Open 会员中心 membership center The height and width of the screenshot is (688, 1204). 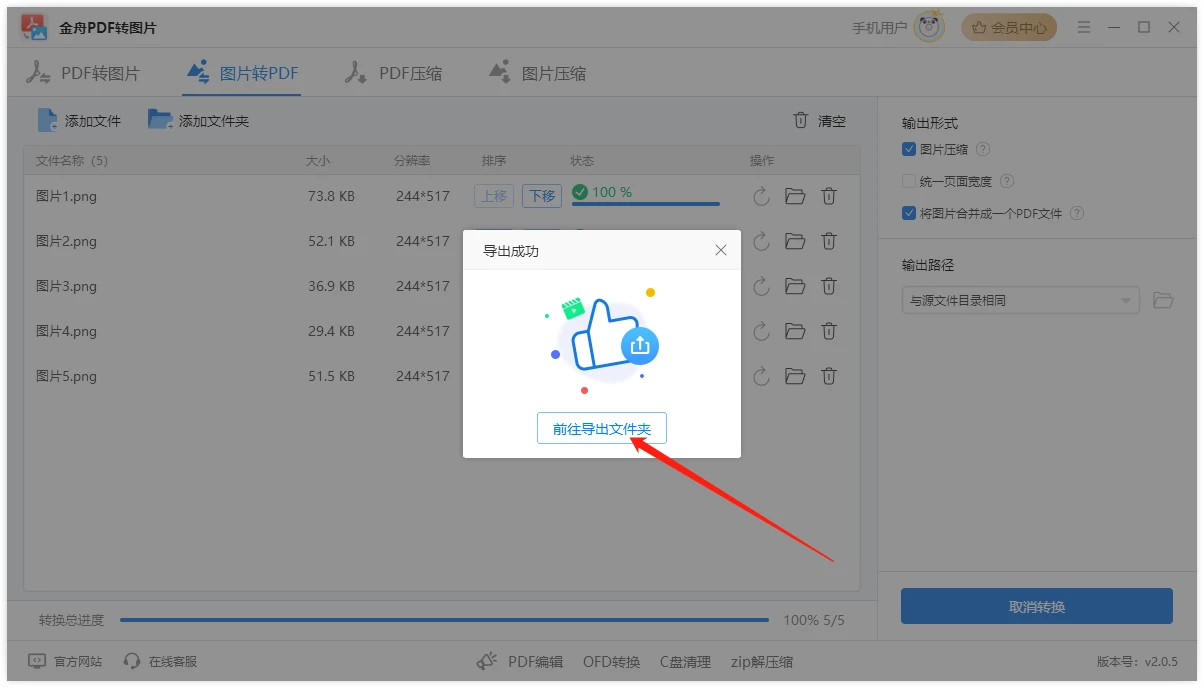(1009, 28)
